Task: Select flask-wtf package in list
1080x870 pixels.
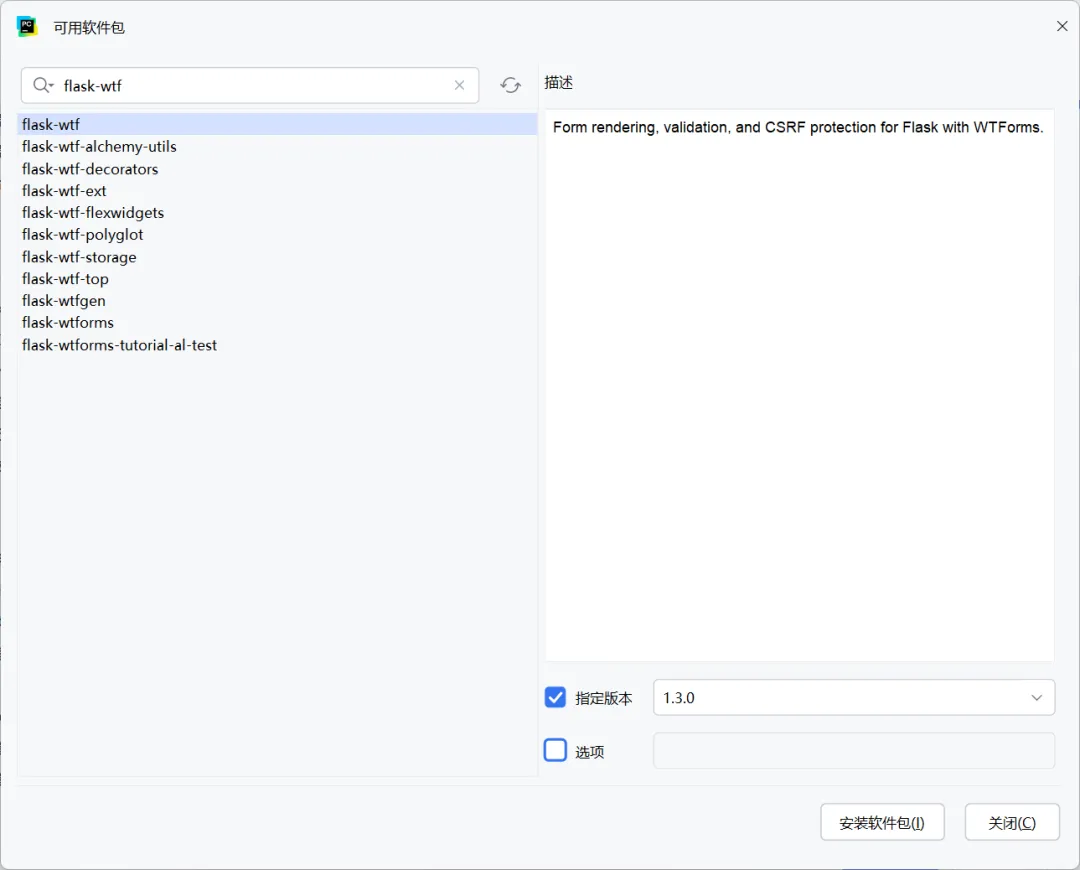Action: coord(277,125)
